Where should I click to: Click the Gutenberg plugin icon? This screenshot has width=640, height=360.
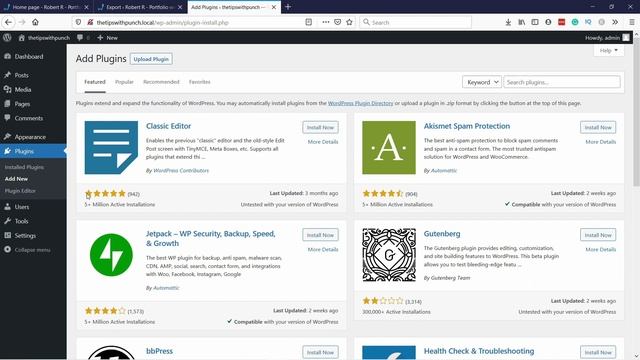click(x=389, y=255)
